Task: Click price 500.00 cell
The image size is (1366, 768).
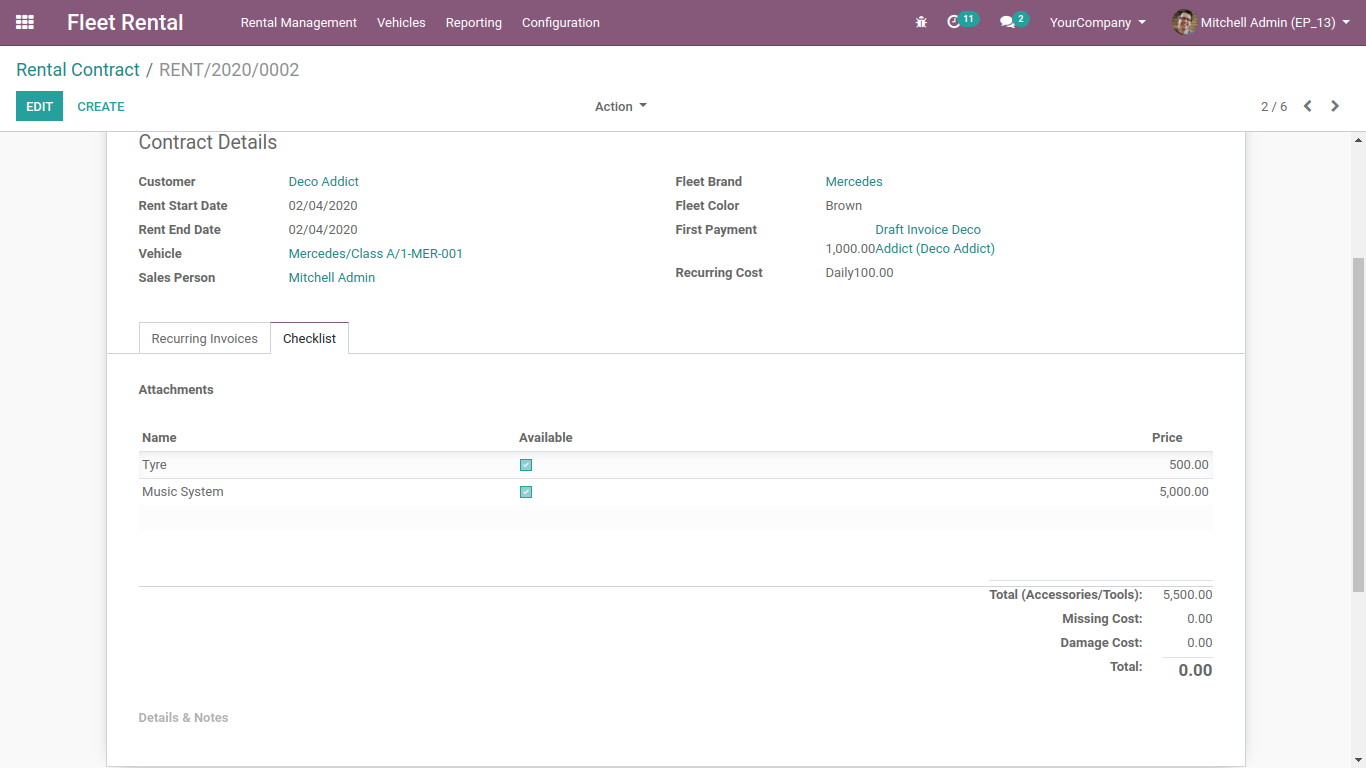Action: (1189, 465)
